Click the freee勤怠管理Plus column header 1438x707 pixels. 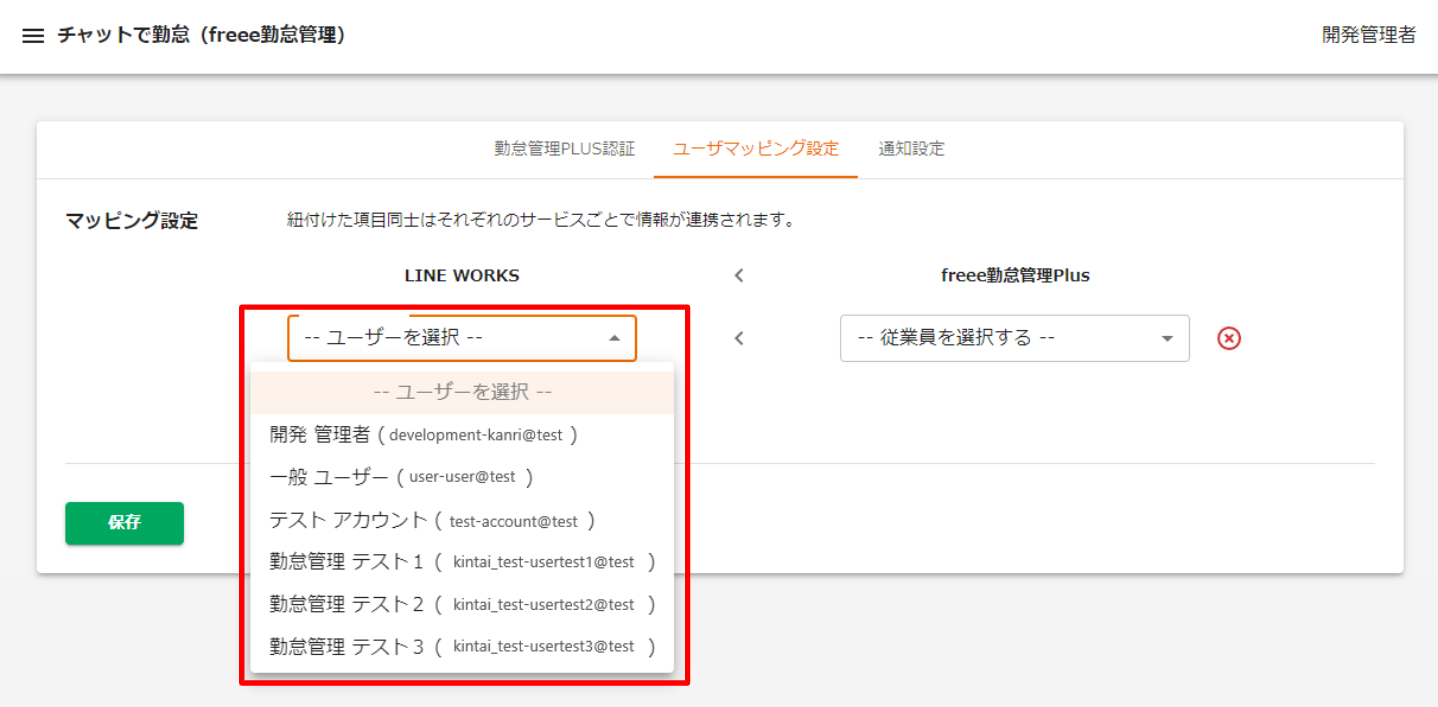coord(1015,276)
